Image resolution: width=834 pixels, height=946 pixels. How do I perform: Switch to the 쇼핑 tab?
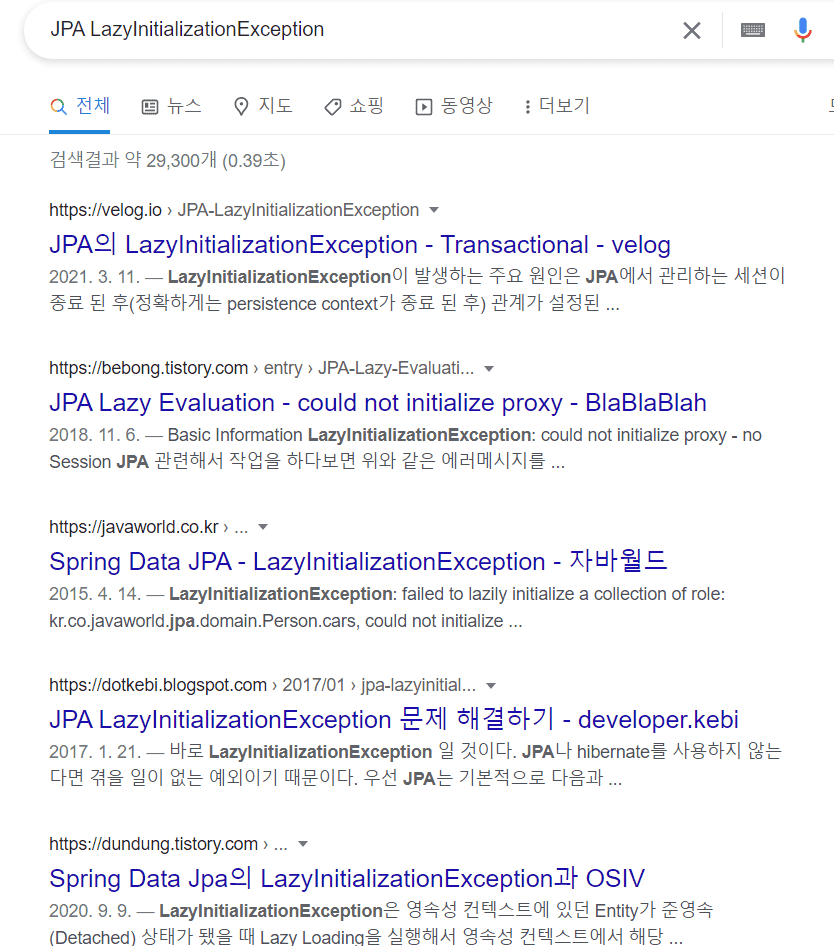(x=354, y=106)
